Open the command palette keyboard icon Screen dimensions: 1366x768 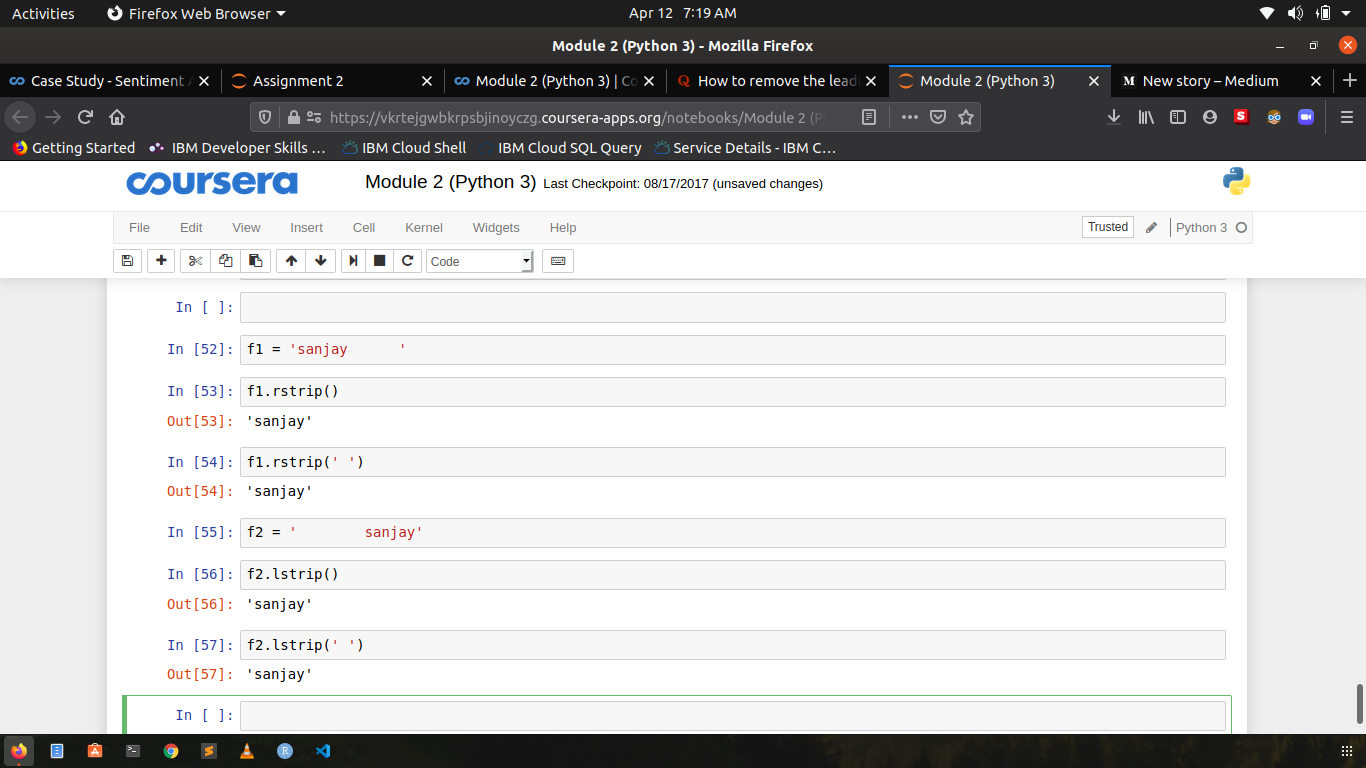pos(558,261)
